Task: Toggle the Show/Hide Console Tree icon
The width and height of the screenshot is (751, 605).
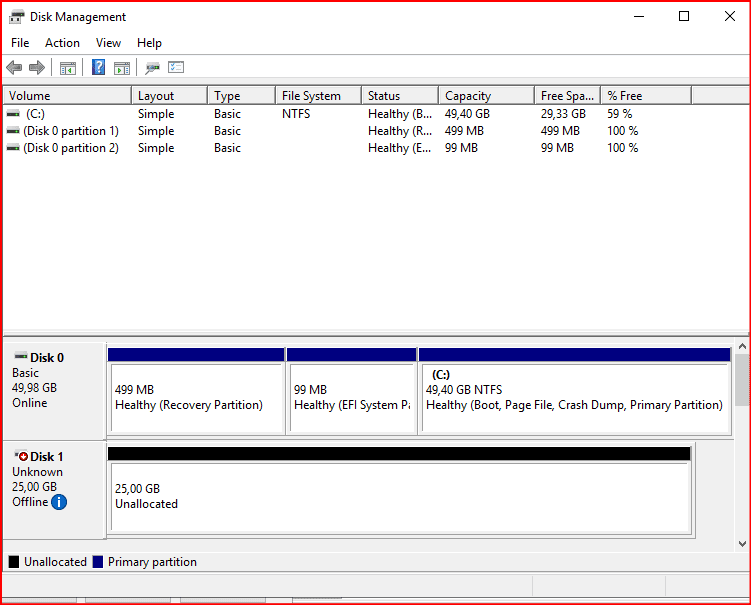Action: pyautogui.click(x=68, y=68)
